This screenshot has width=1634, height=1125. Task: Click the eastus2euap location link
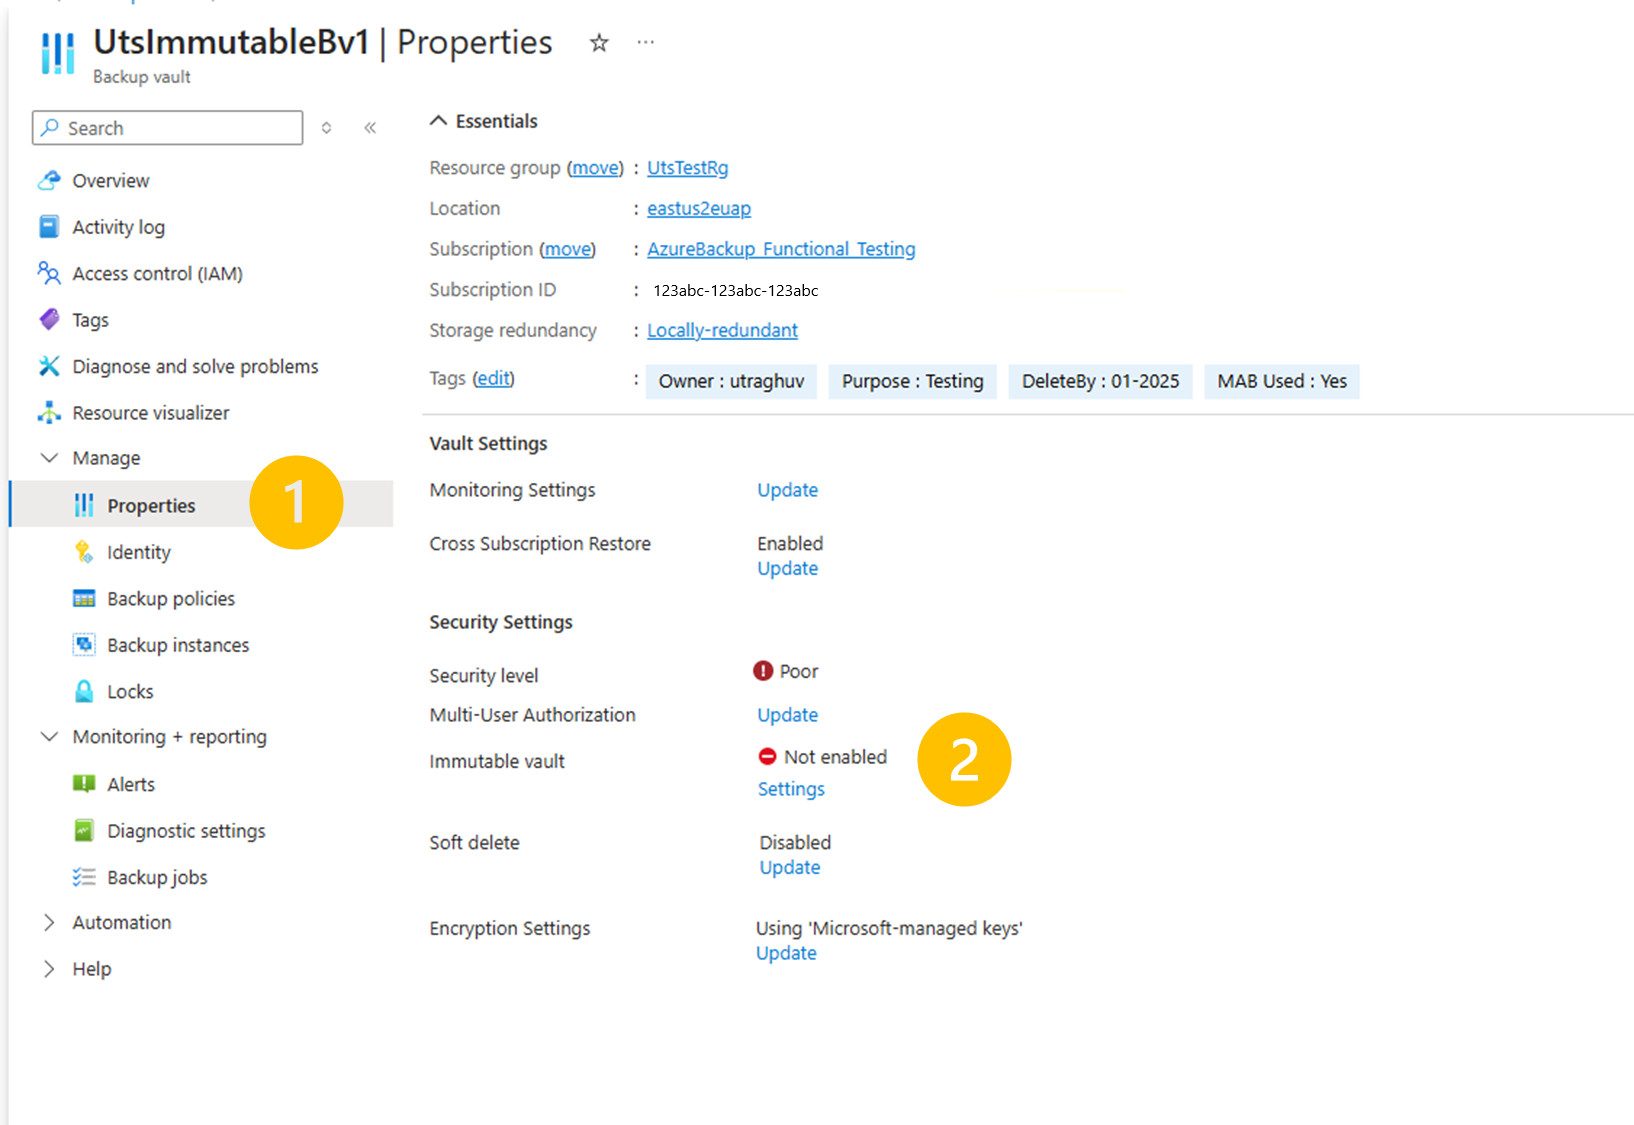click(x=698, y=208)
